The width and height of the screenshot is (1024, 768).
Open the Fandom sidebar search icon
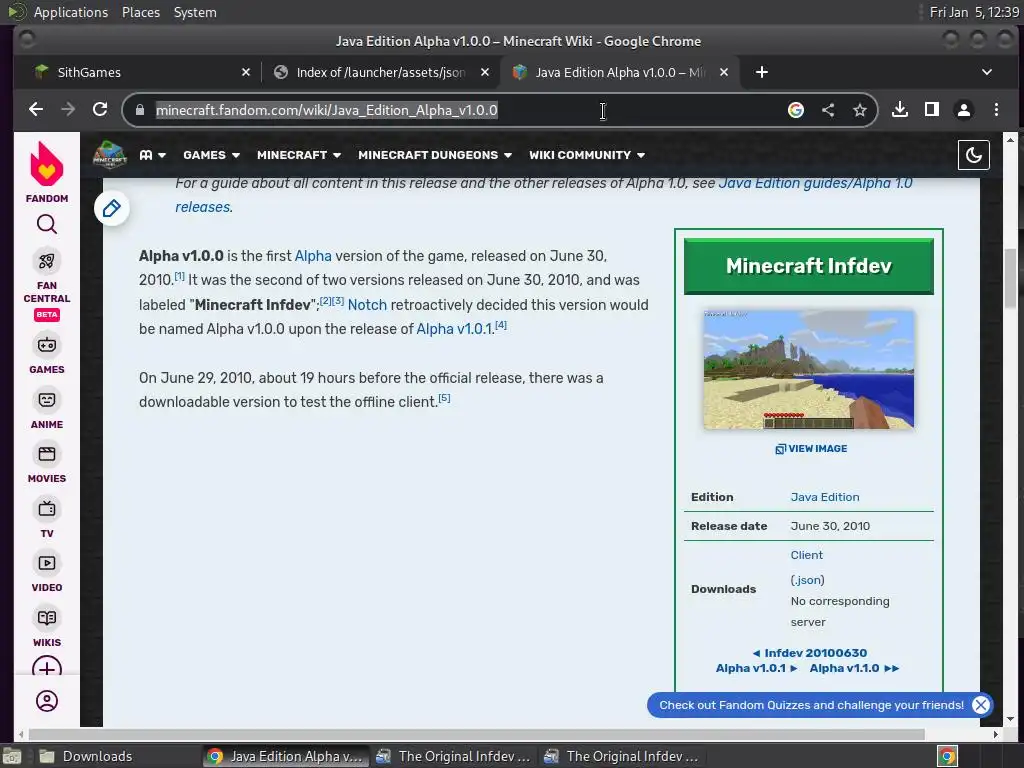click(x=46, y=225)
